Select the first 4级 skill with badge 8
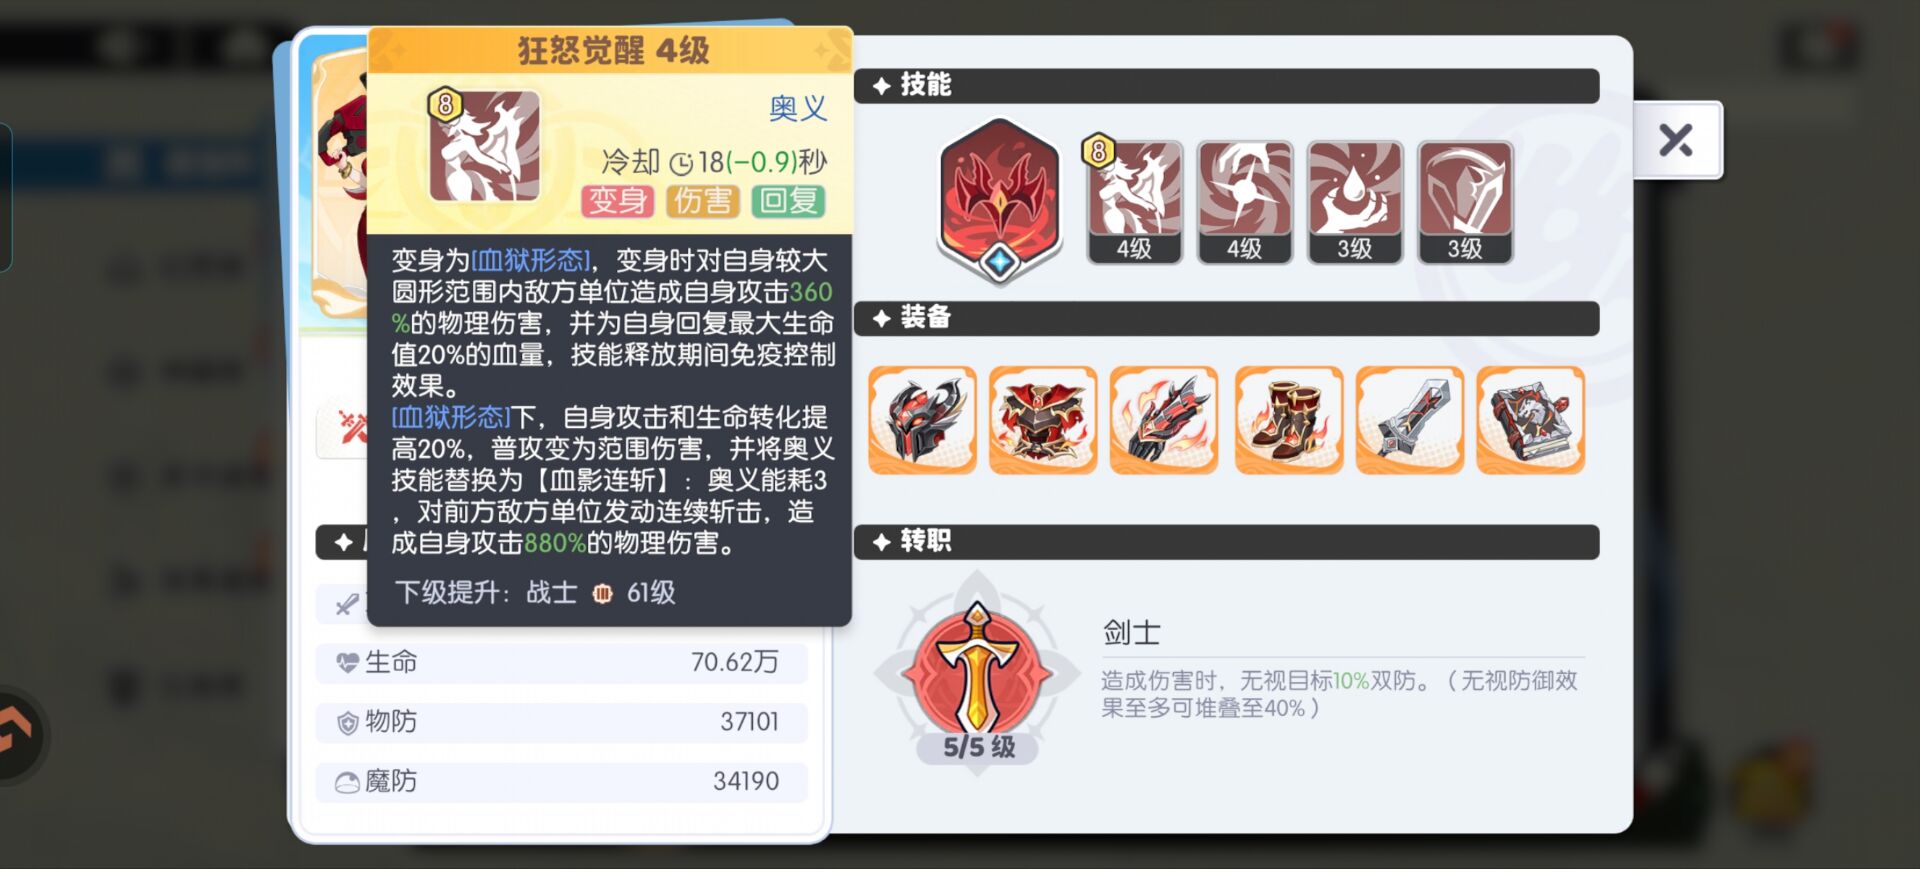Image resolution: width=1920 pixels, height=869 pixels. (x=1134, y=201)
